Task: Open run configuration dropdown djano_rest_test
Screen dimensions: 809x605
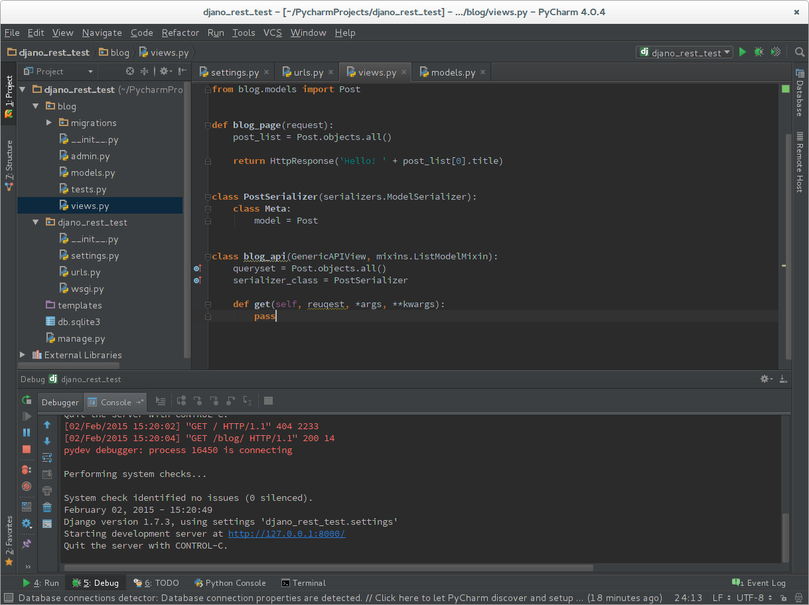Action: 685,52
